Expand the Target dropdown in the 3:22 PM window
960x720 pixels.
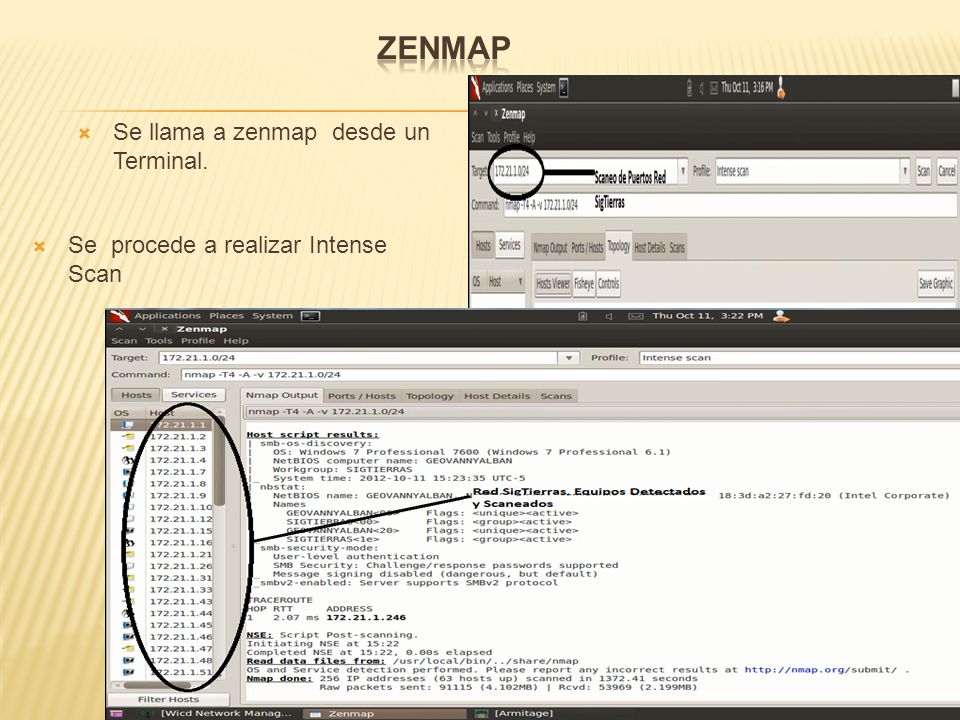point(569,358)
